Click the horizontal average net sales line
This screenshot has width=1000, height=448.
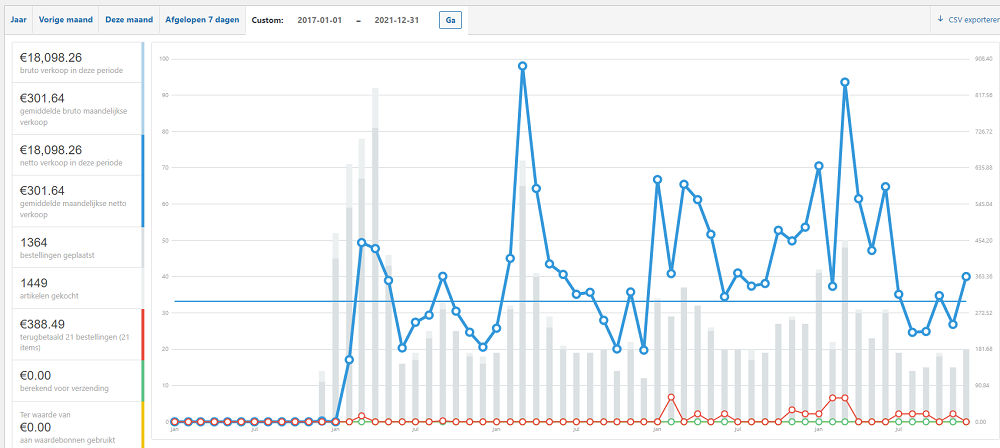click(x=570, y=301)
